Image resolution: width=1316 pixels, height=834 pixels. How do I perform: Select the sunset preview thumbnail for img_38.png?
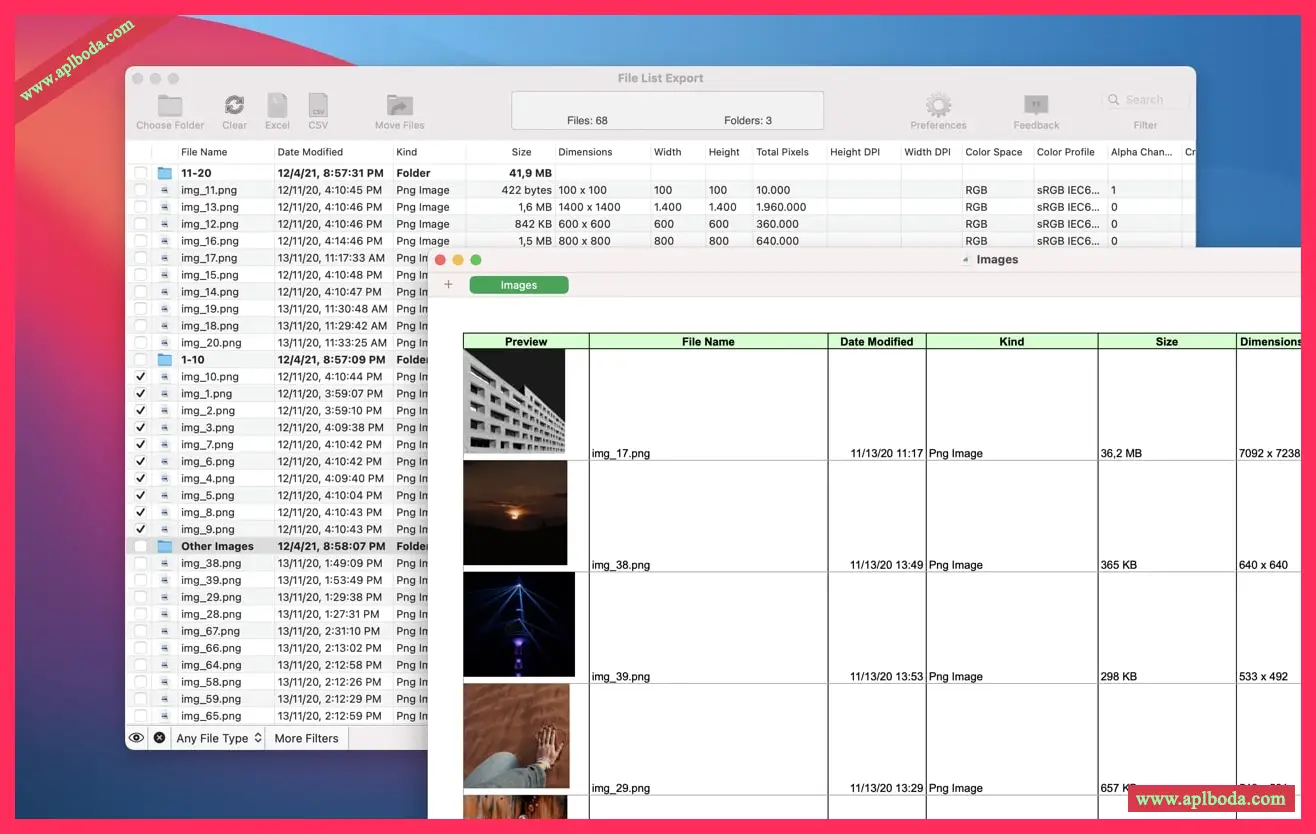coord(515,513)
